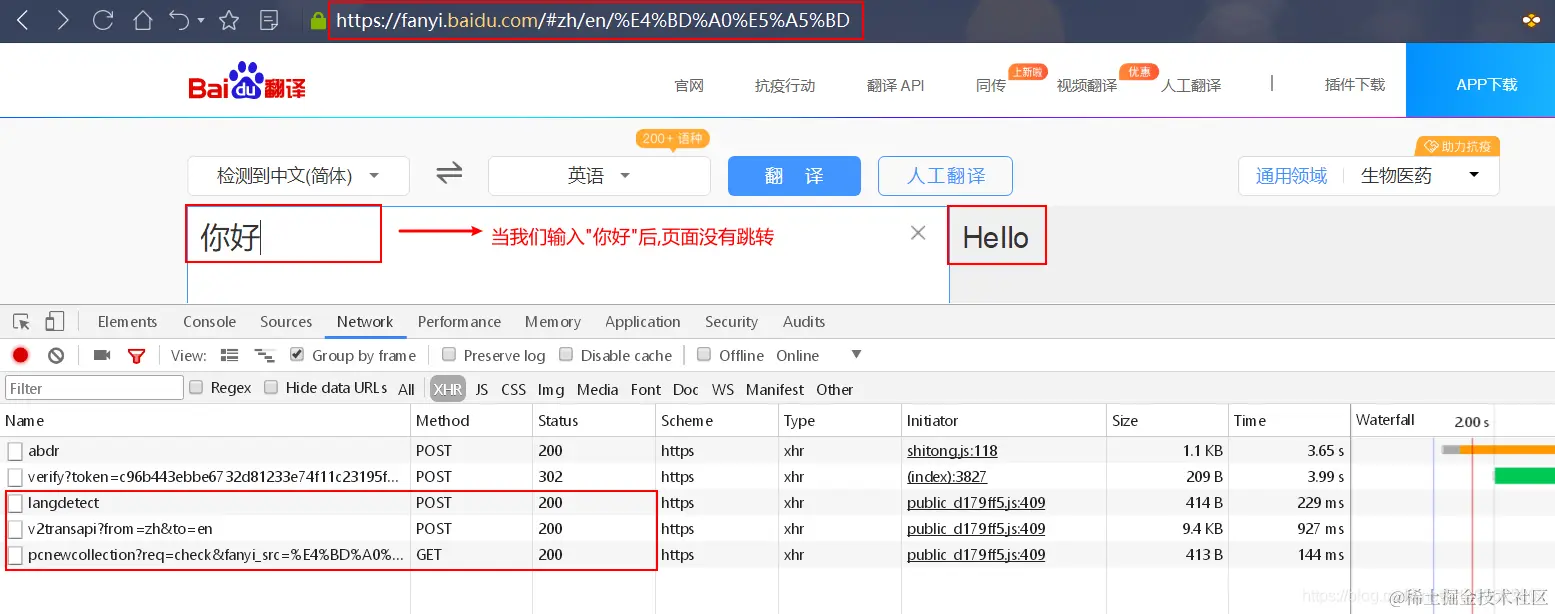This screenshot has height=614, width=1555.
Task: Click the browser URL address bar
Action: click(x=595, y=20)
